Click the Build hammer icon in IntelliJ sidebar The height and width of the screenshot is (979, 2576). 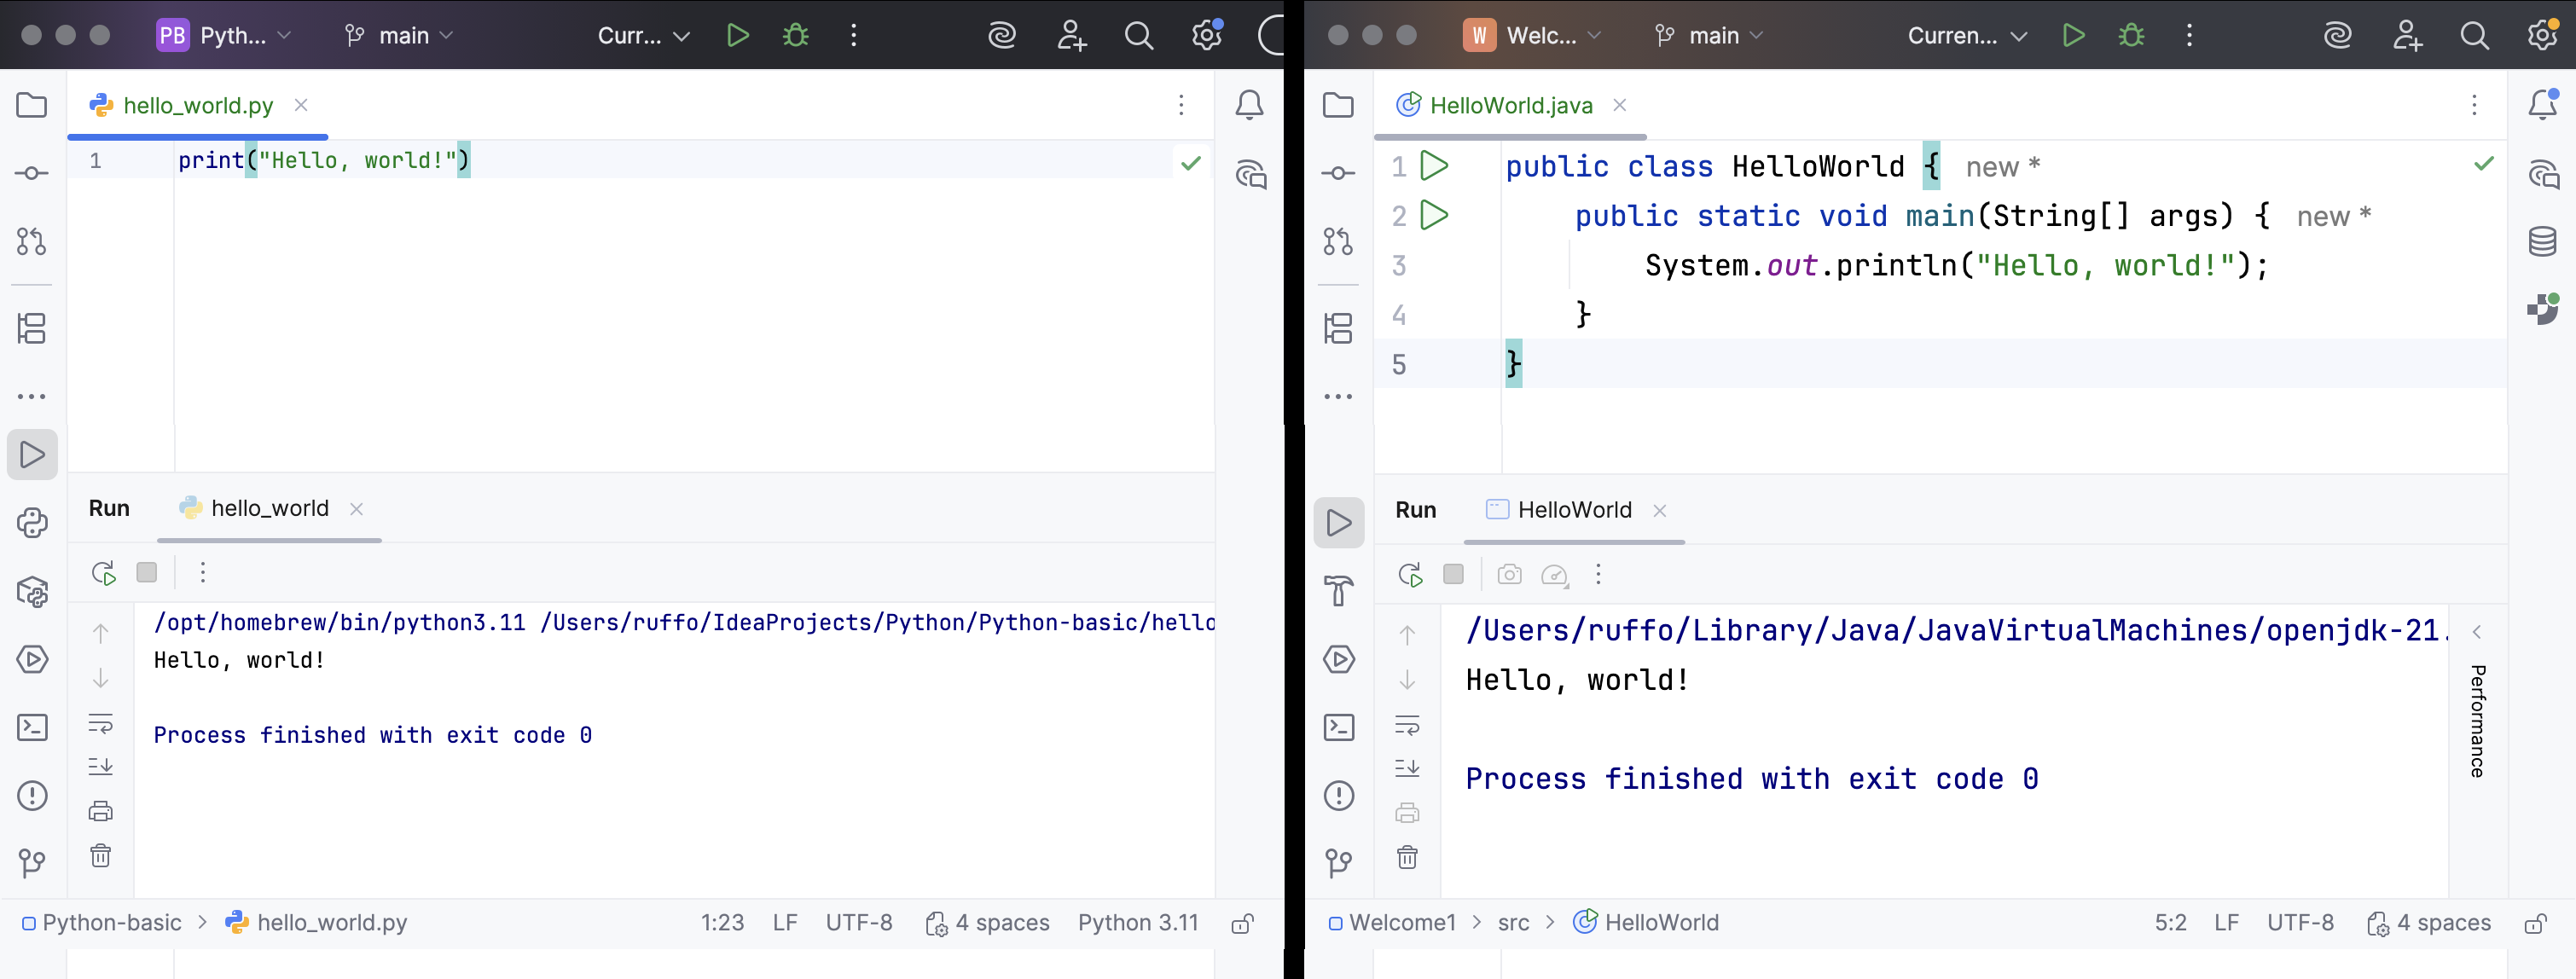click(1338, 591)
